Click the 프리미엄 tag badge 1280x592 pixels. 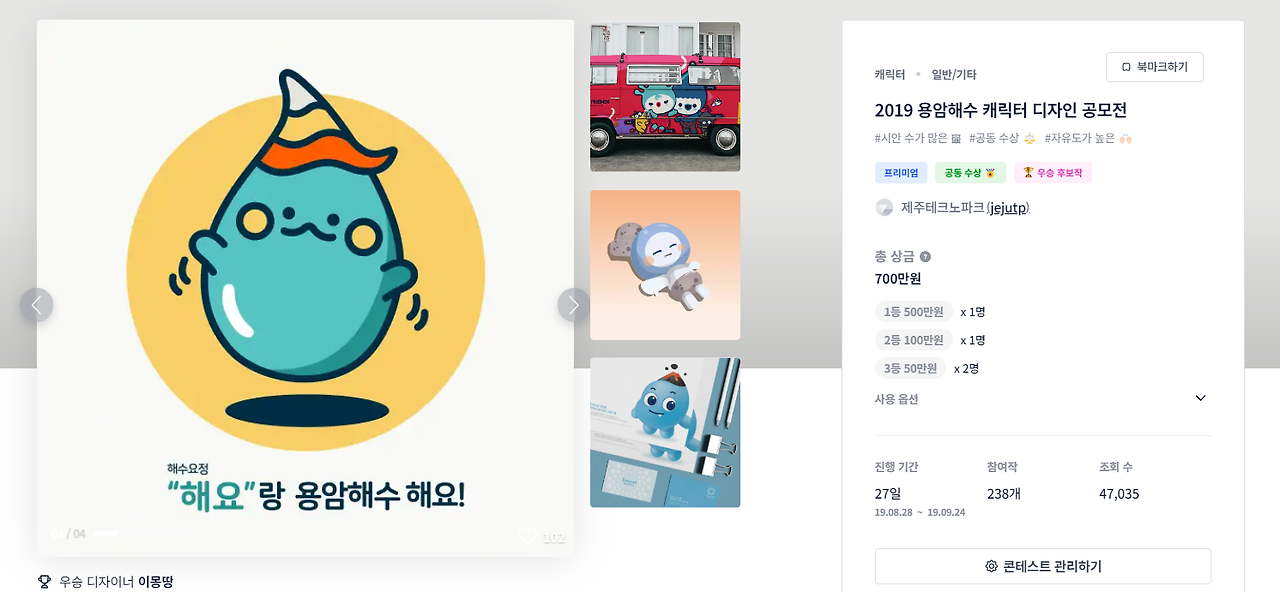tap(901, 173)
